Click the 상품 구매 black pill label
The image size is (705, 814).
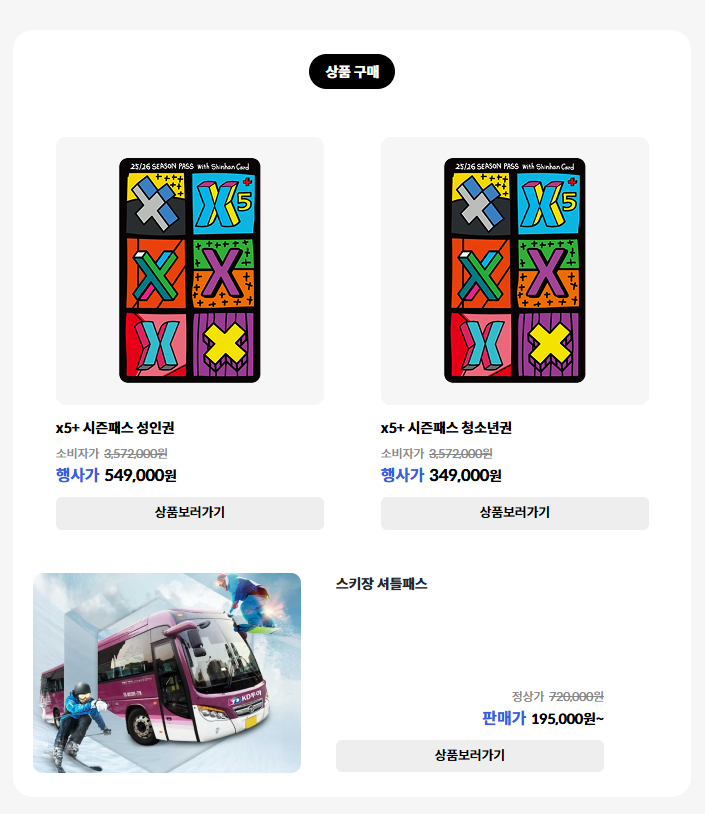(351, 71)
